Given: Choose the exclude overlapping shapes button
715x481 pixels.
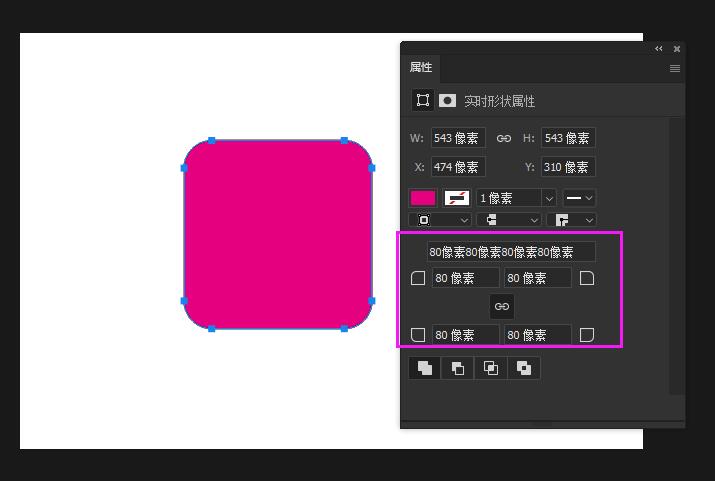Looking at the screenshot, I should [524, 368].
